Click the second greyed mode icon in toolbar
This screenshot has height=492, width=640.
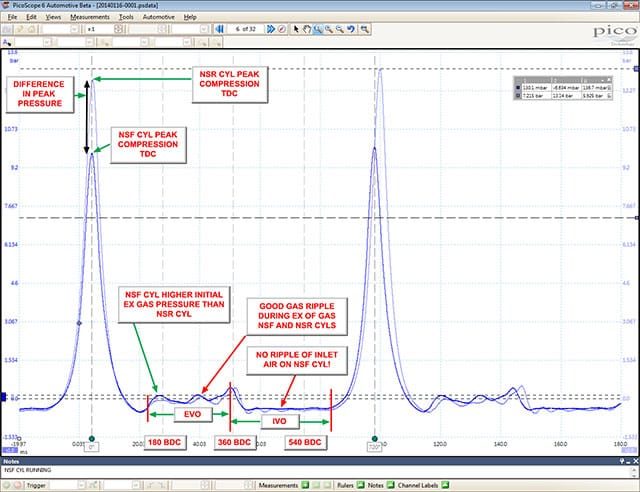19,29
